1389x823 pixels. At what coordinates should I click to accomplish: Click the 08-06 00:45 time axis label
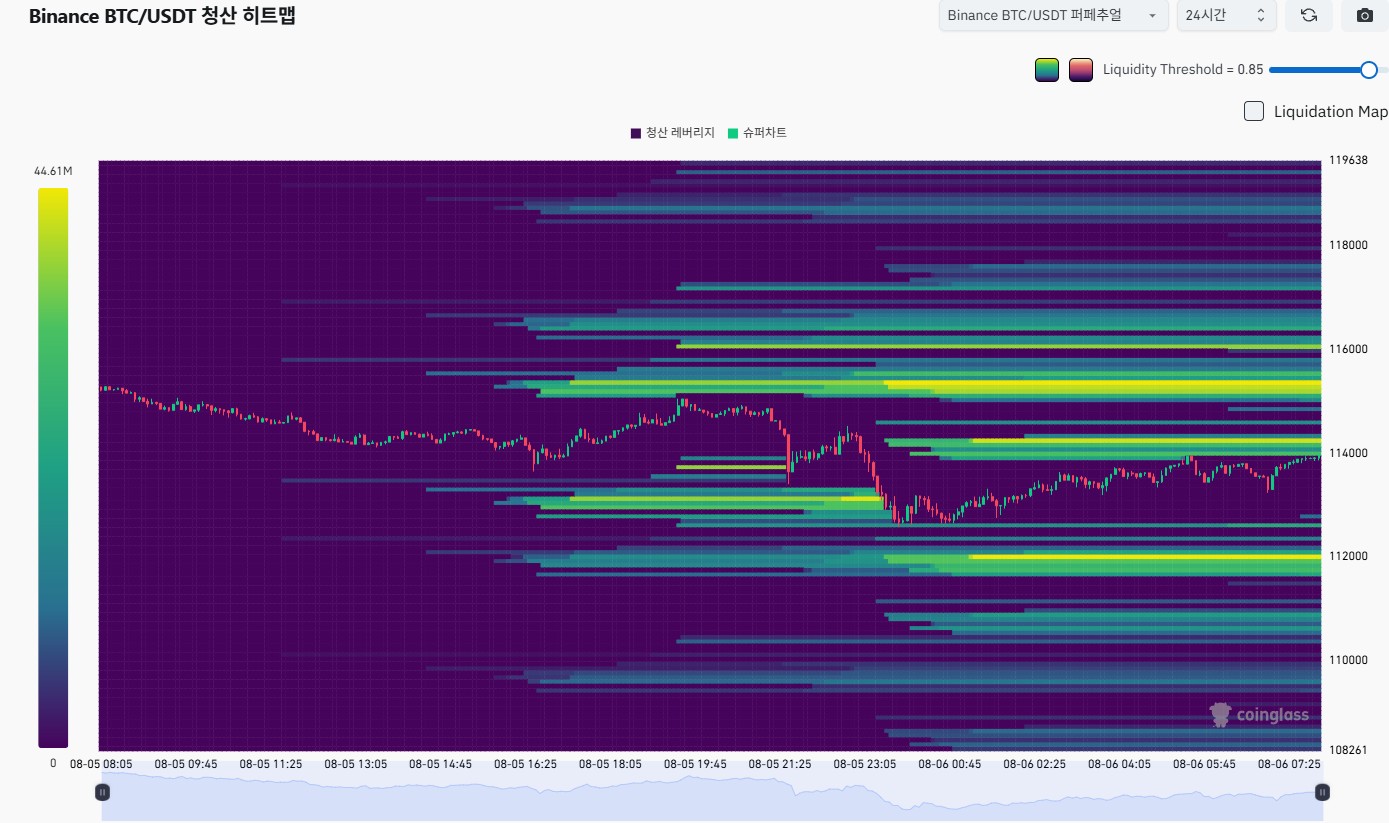[950, 764]
